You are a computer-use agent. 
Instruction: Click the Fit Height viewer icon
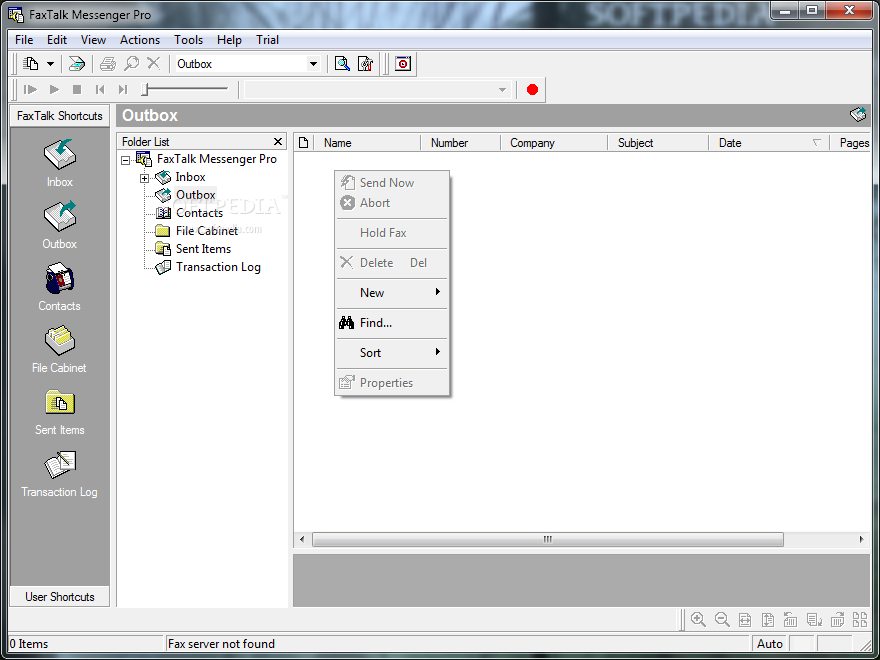click(768, 620)
